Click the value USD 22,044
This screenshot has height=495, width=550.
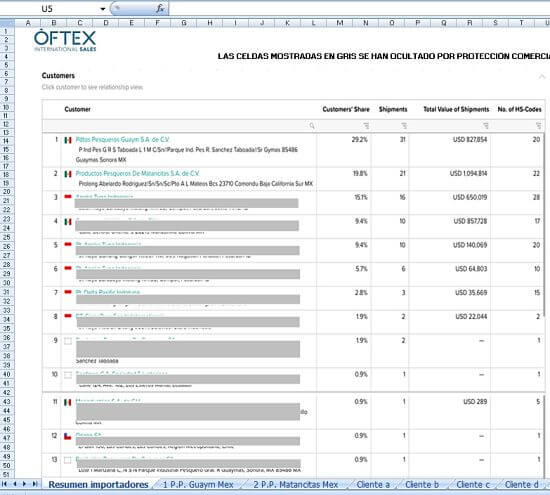click(471, 316)
